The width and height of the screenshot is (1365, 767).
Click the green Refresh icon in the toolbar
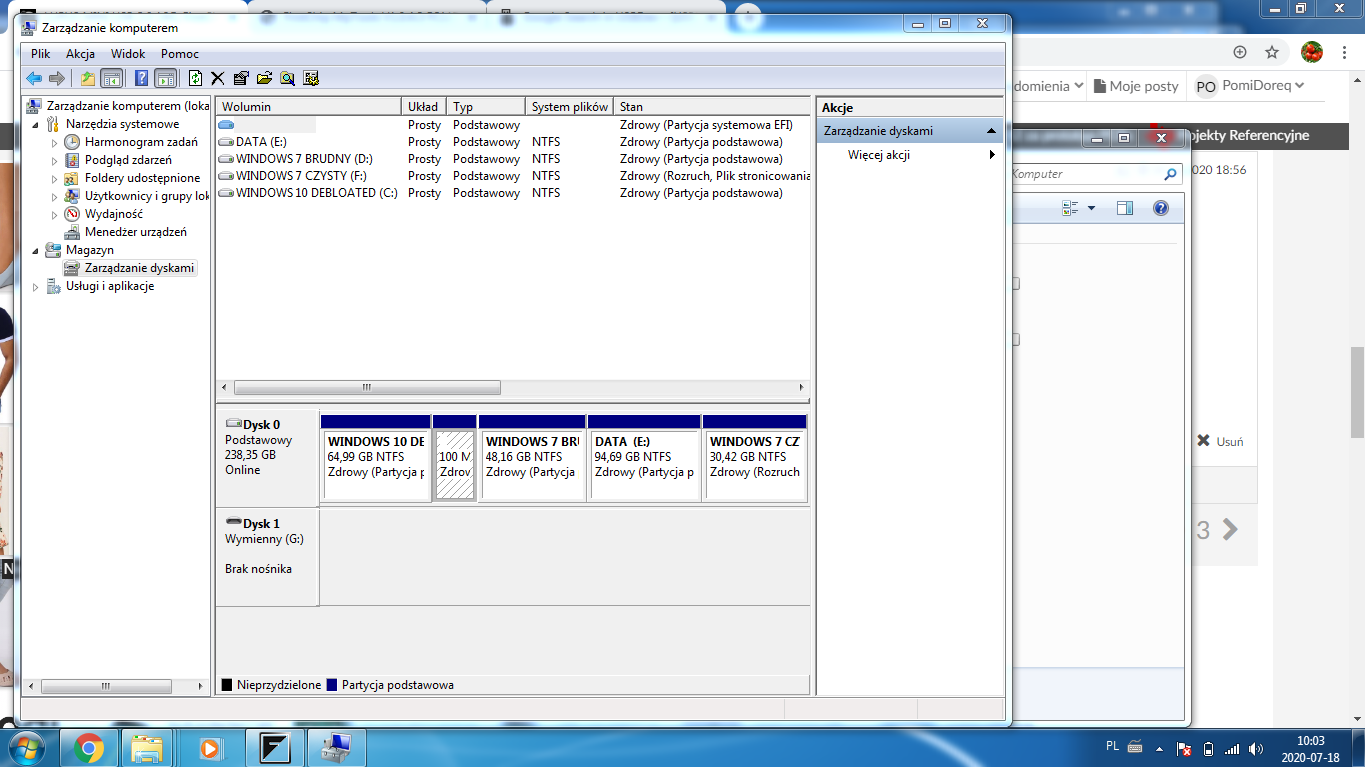[x=195, y=78]
